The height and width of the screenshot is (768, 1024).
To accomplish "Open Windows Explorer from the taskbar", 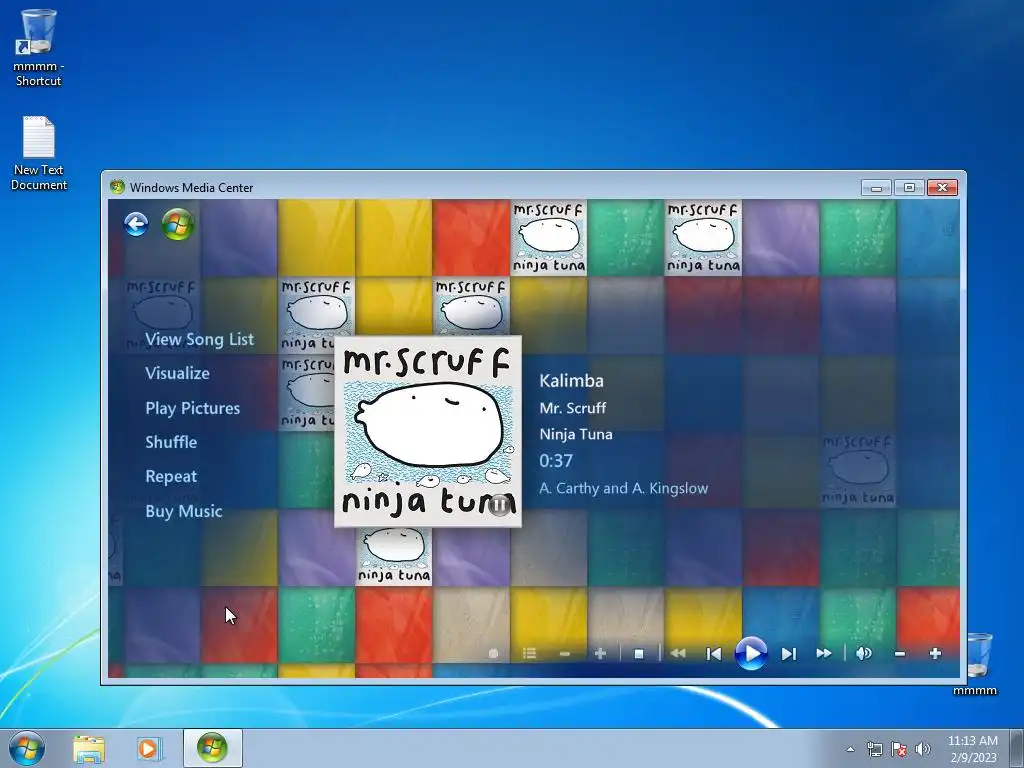I will point(89,749).
